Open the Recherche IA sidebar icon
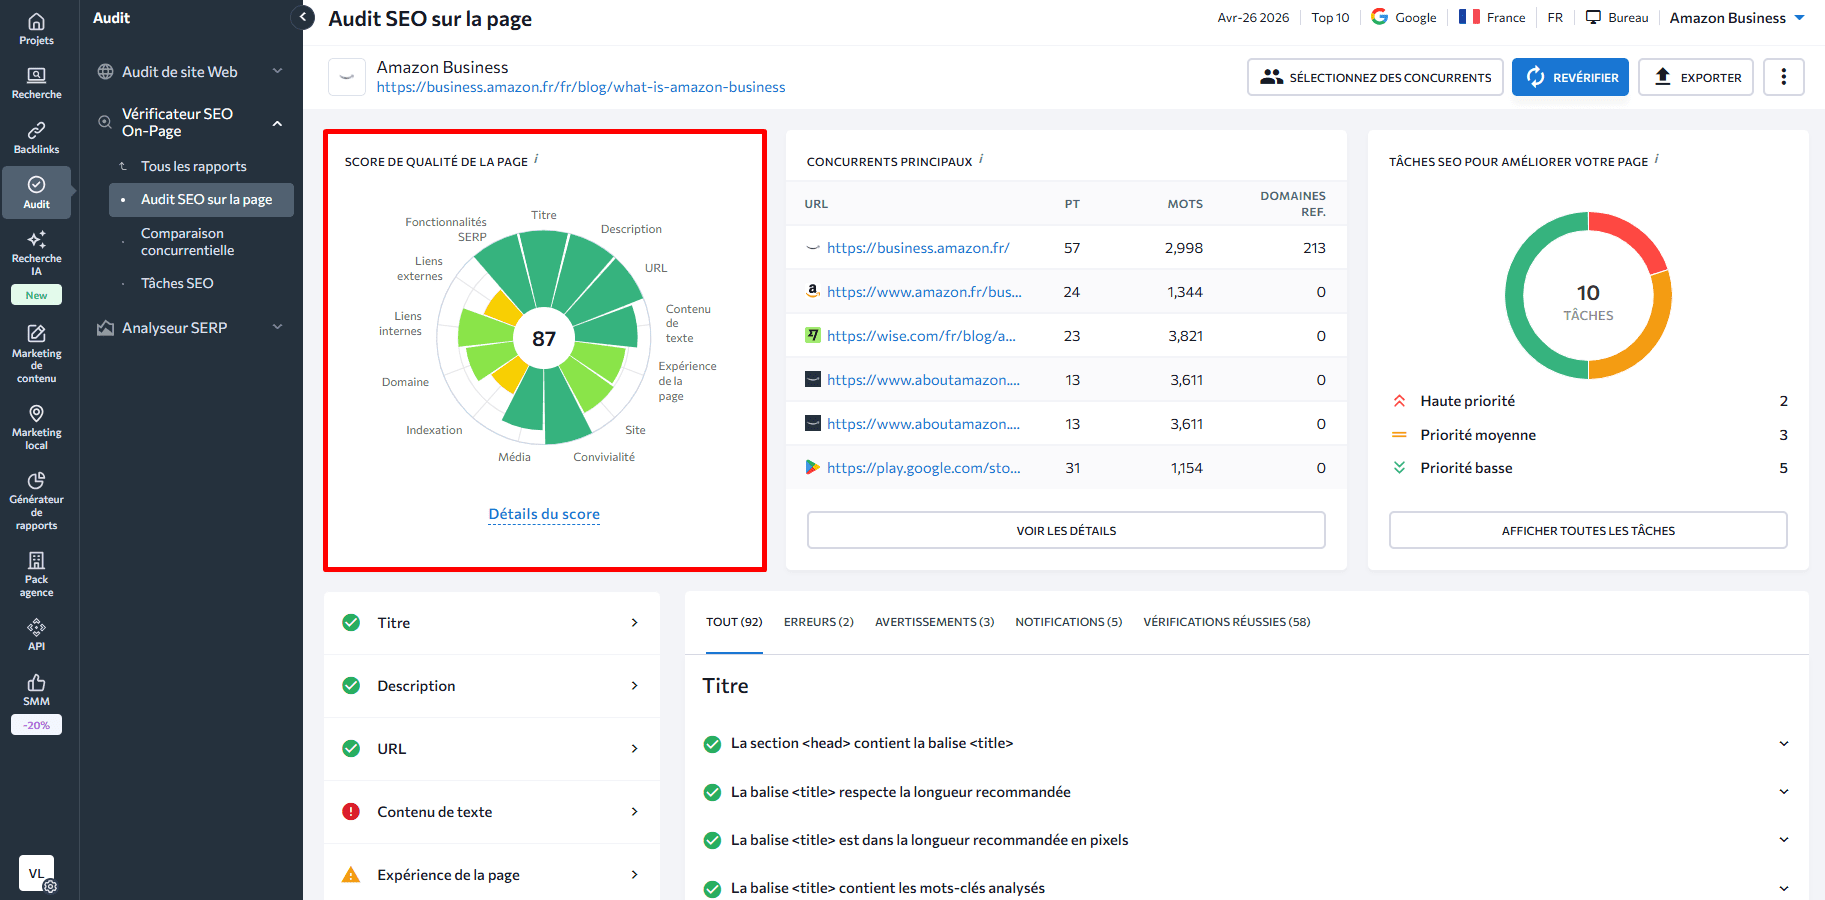 (x=36, y=252)
